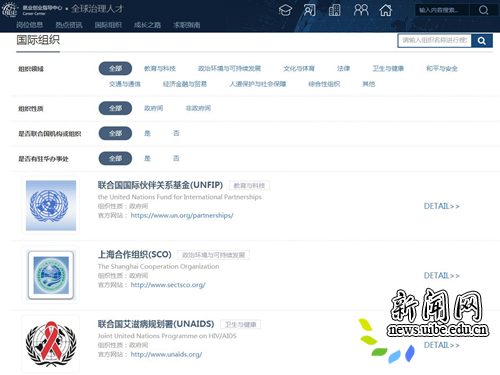
Task: Click the building icon in header
Action: point(334,10)
